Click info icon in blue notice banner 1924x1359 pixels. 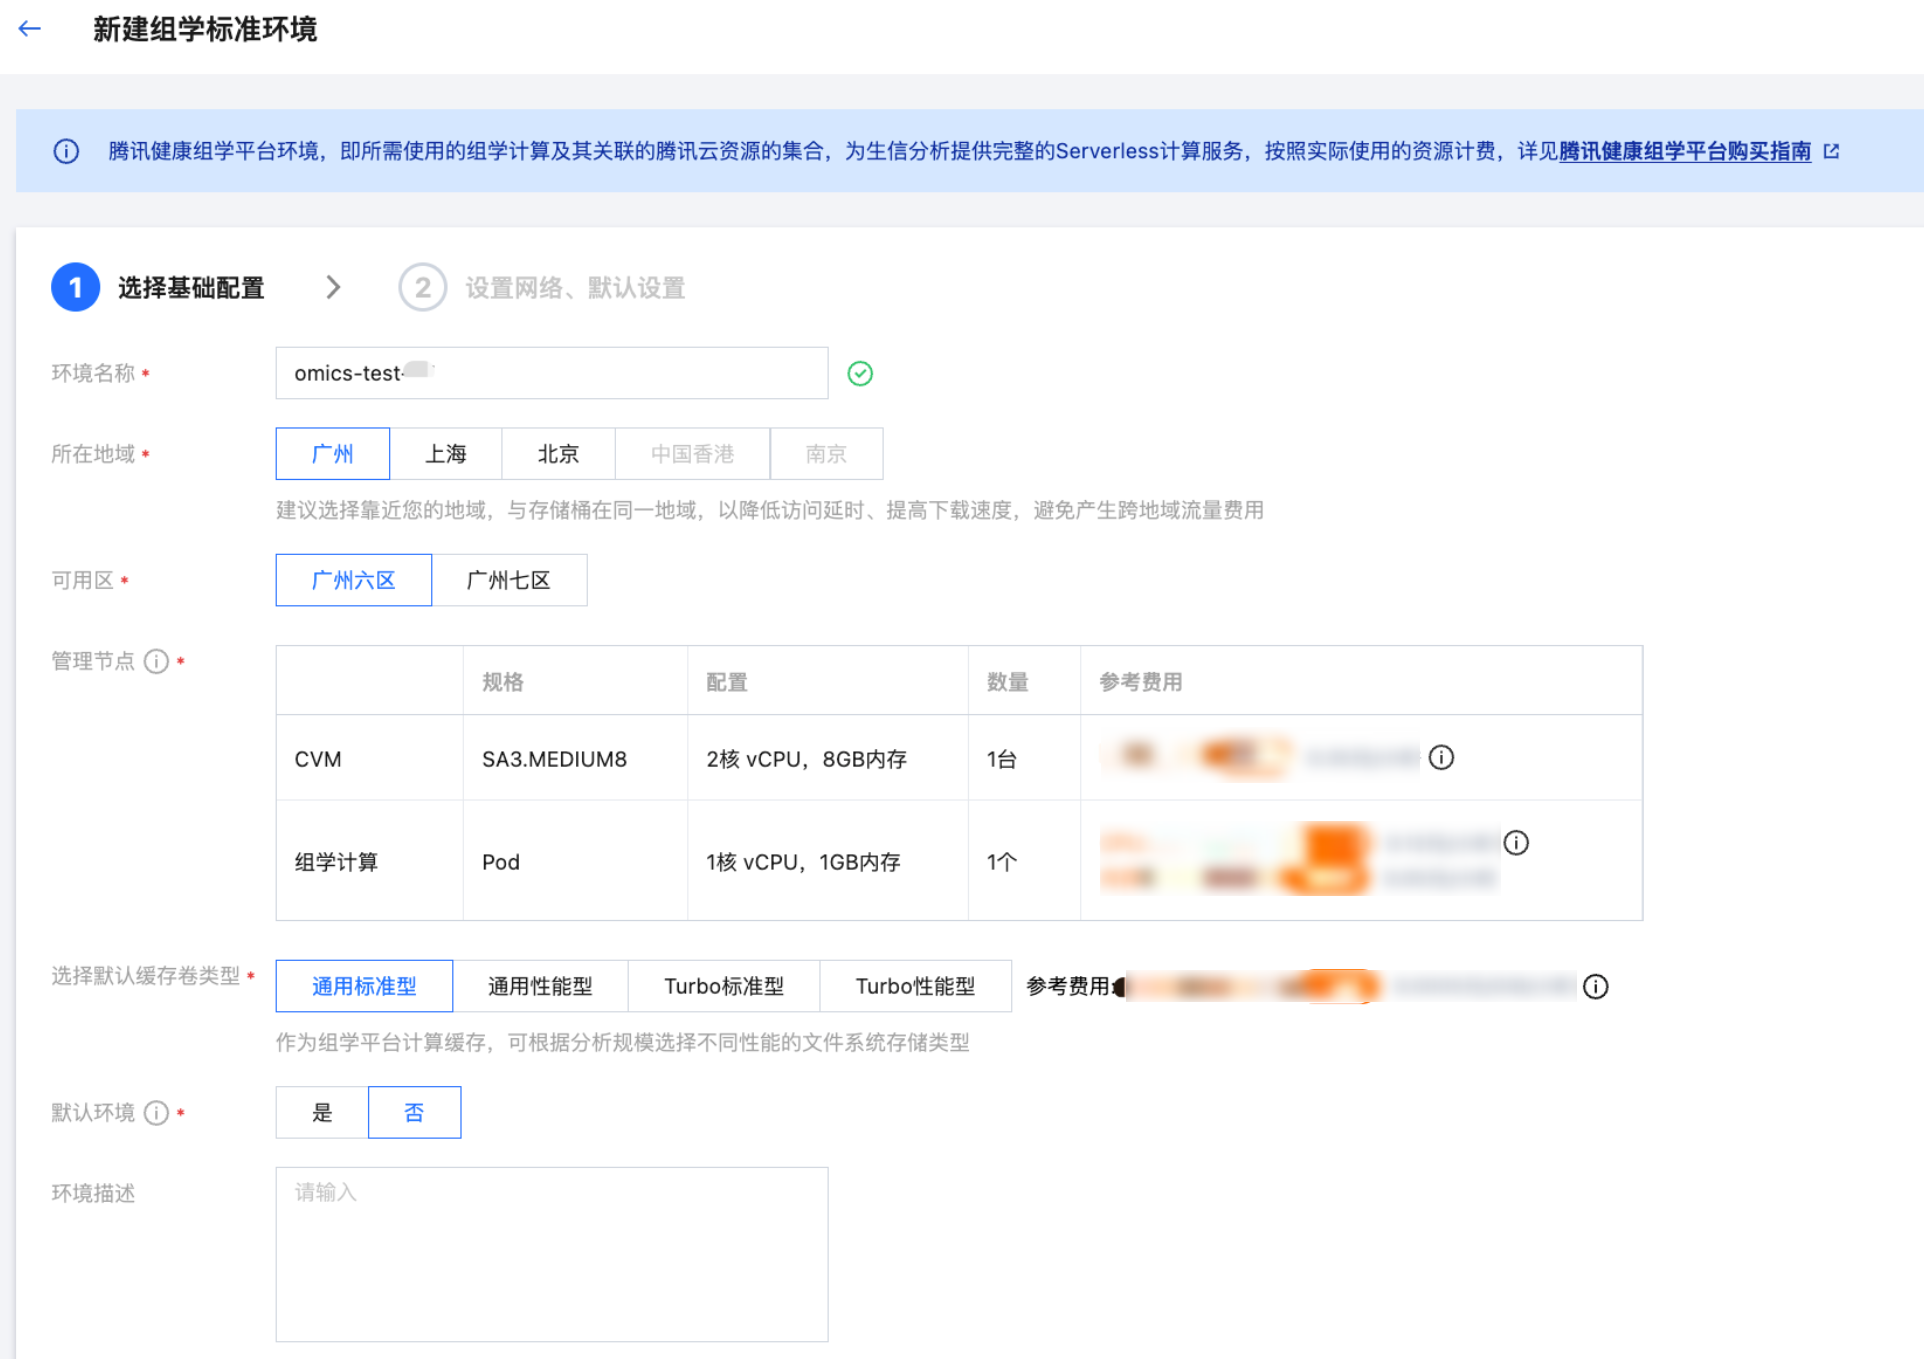coord(66,151)
